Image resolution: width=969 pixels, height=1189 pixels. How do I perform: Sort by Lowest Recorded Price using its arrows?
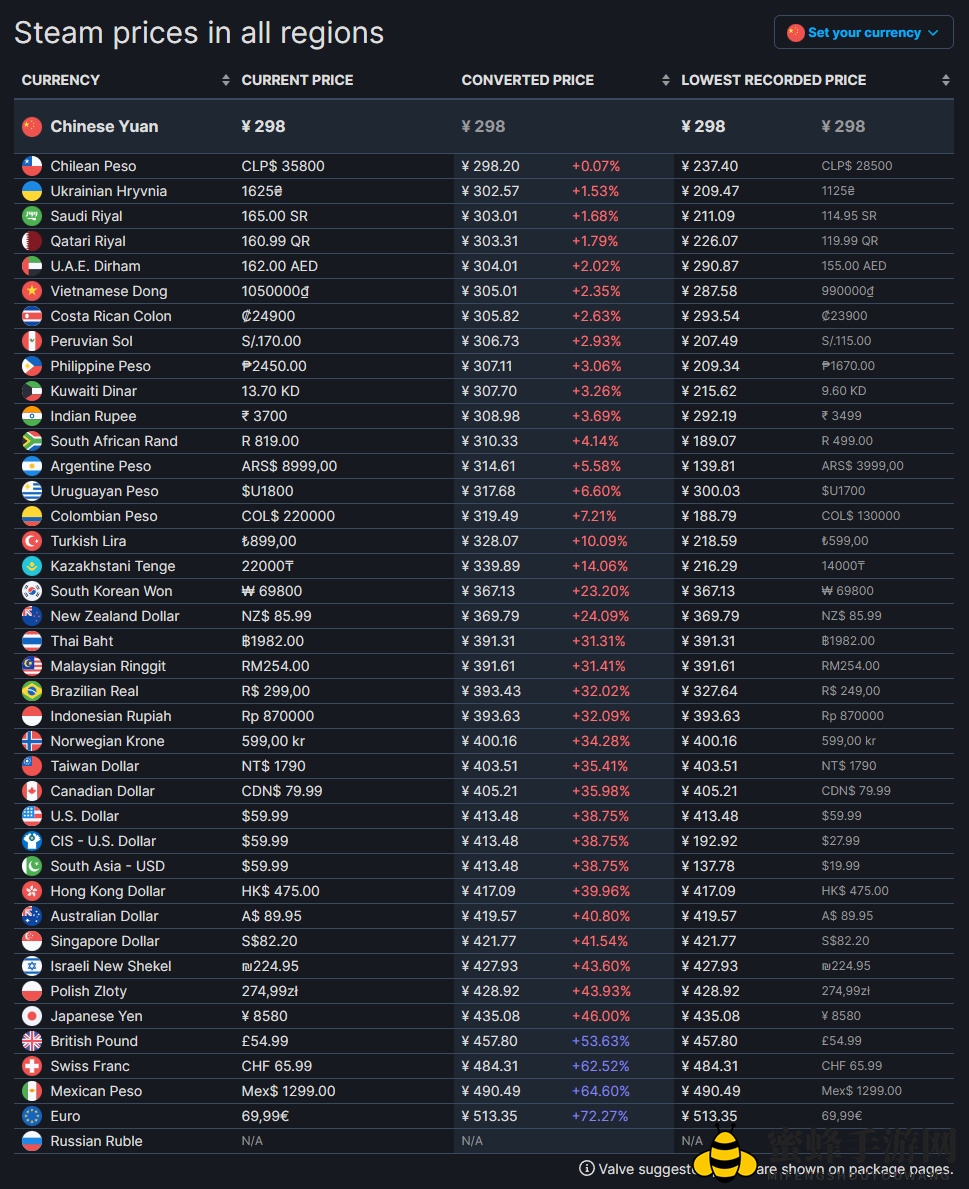(945, 80)
